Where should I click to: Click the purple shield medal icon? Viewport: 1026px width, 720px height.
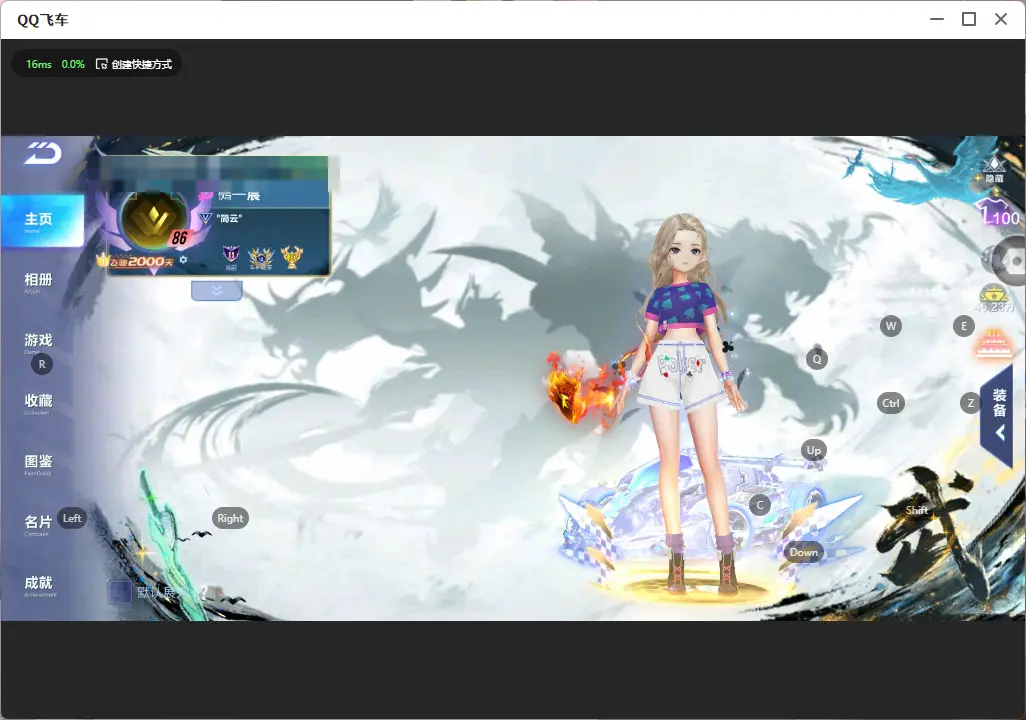coord(231,255)
